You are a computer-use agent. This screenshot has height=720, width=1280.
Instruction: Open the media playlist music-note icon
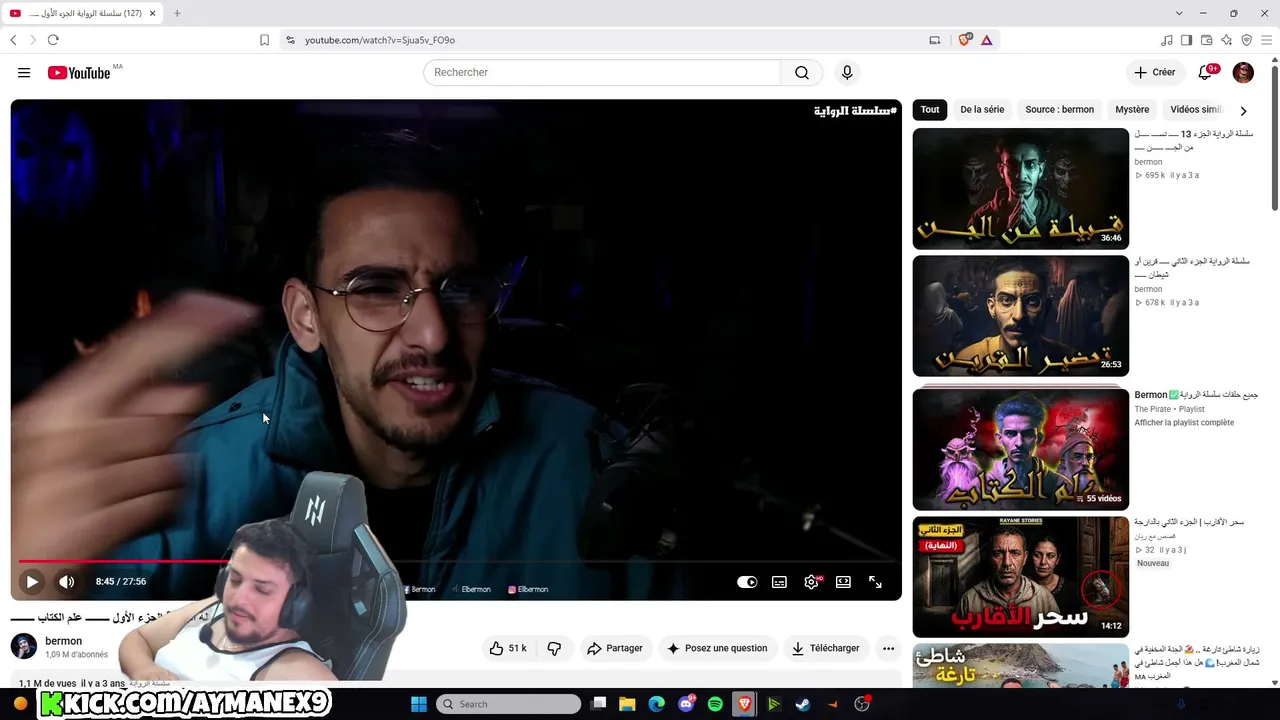(x=1167, y=40)
